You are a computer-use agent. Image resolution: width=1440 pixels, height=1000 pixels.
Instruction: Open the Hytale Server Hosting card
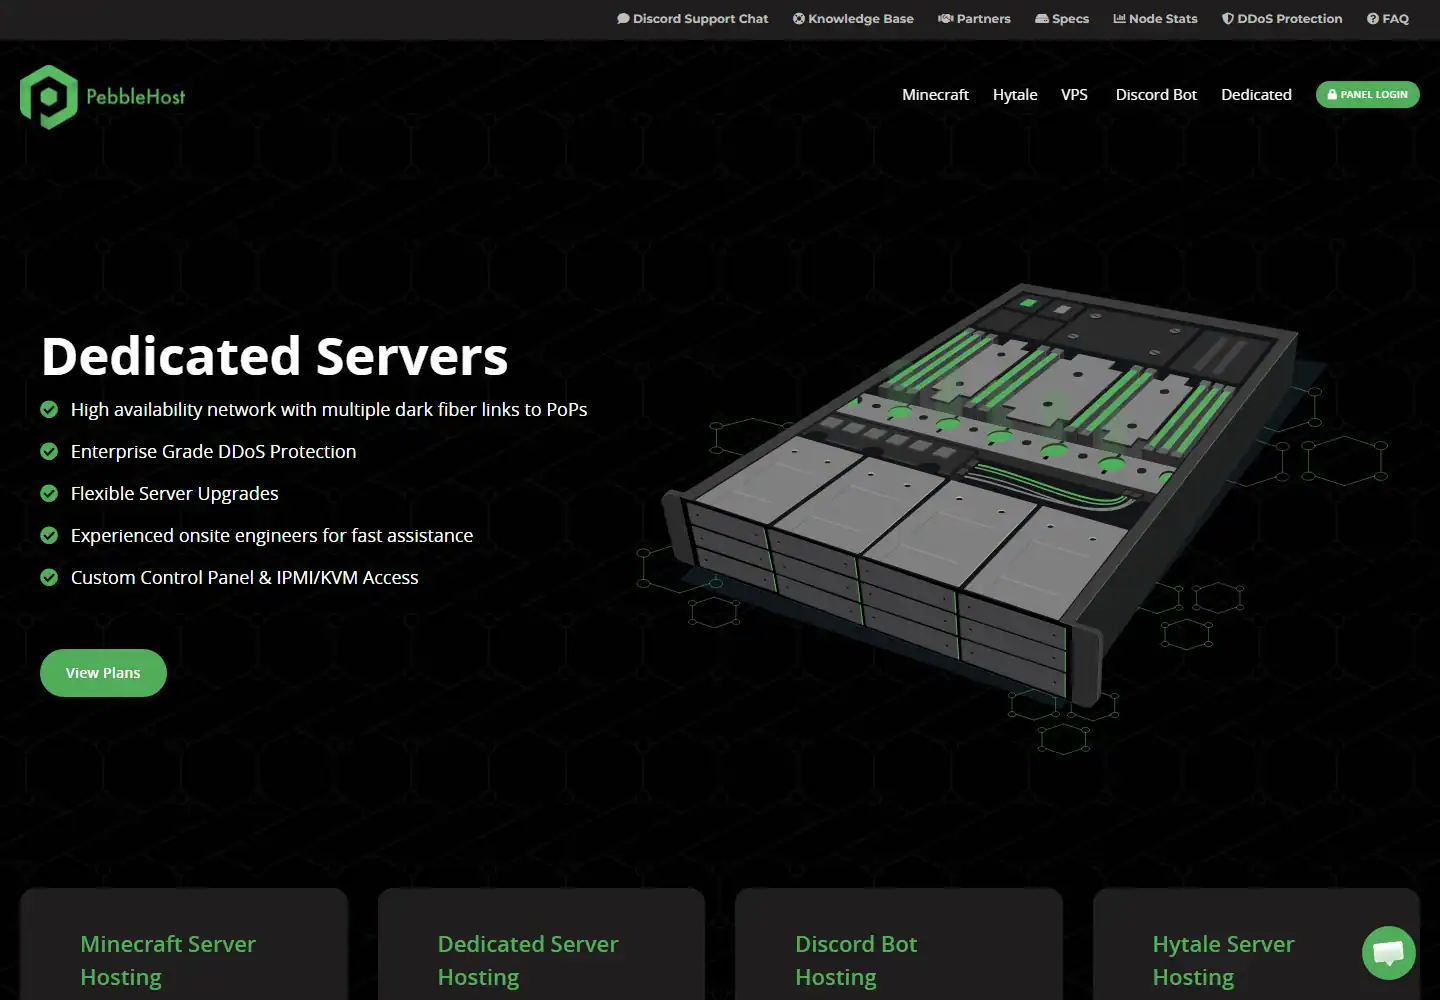point(1256,944)
